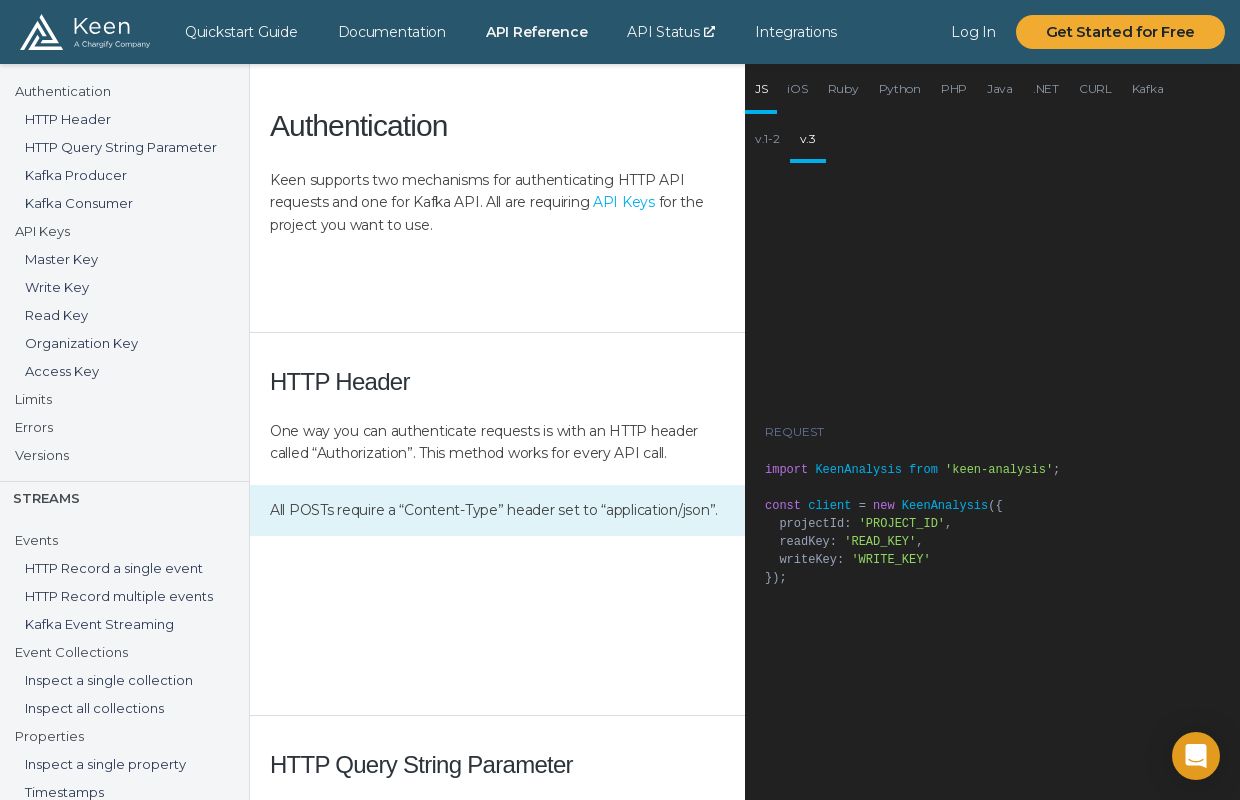Image resolution: width=1240 pixels, height=800 pixels.
Task: Go to Documentation in the top nav
Action: pyautogui.click(x=392, y=32)
